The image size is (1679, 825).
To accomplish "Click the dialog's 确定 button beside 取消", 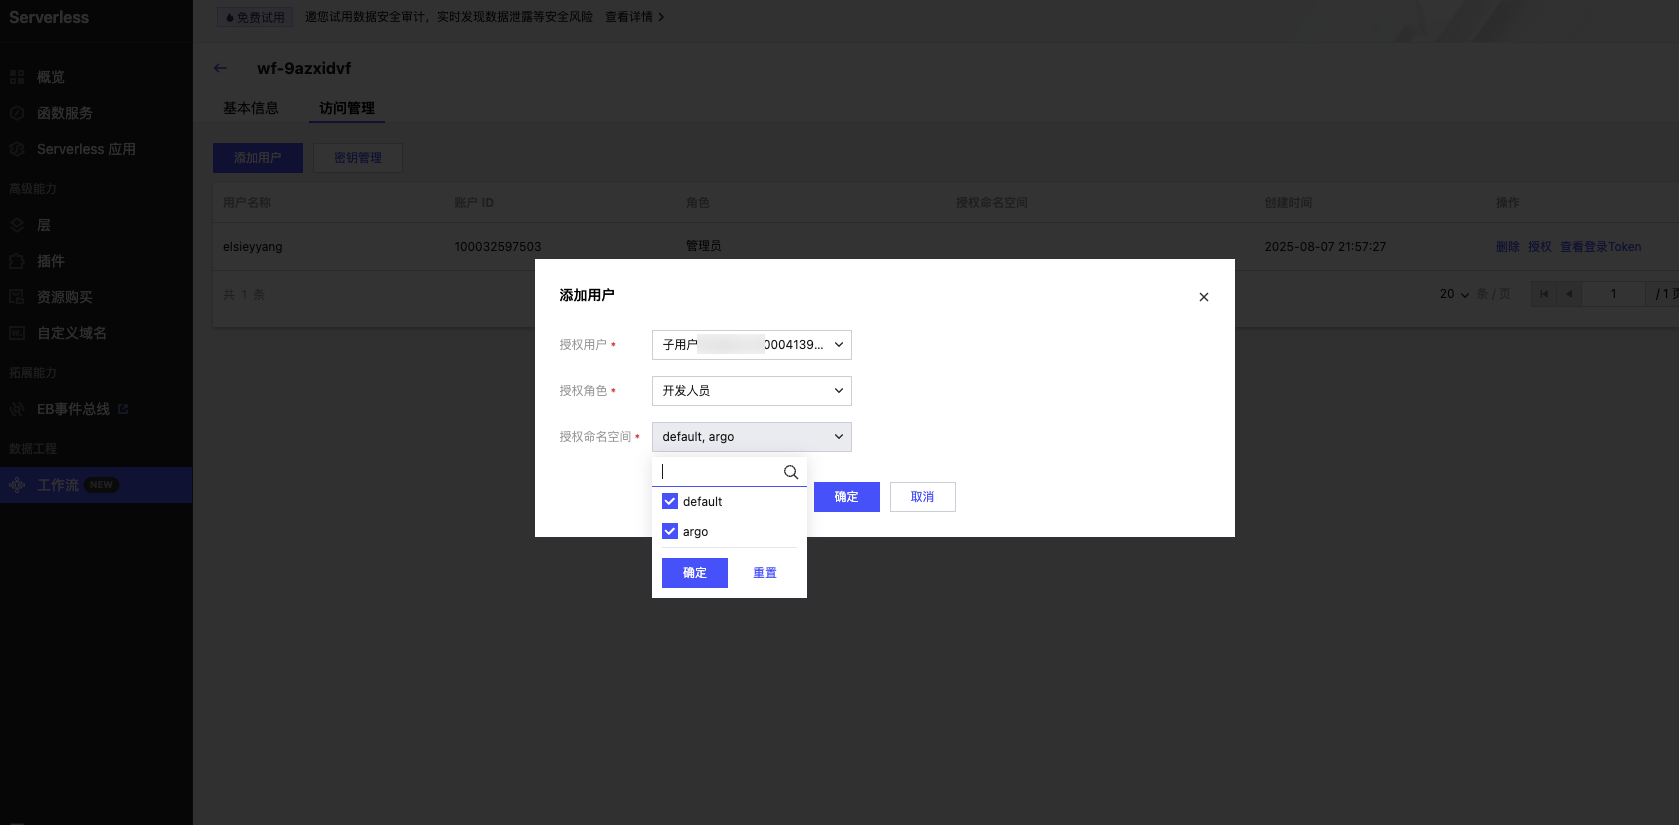I will pos(847,497).
